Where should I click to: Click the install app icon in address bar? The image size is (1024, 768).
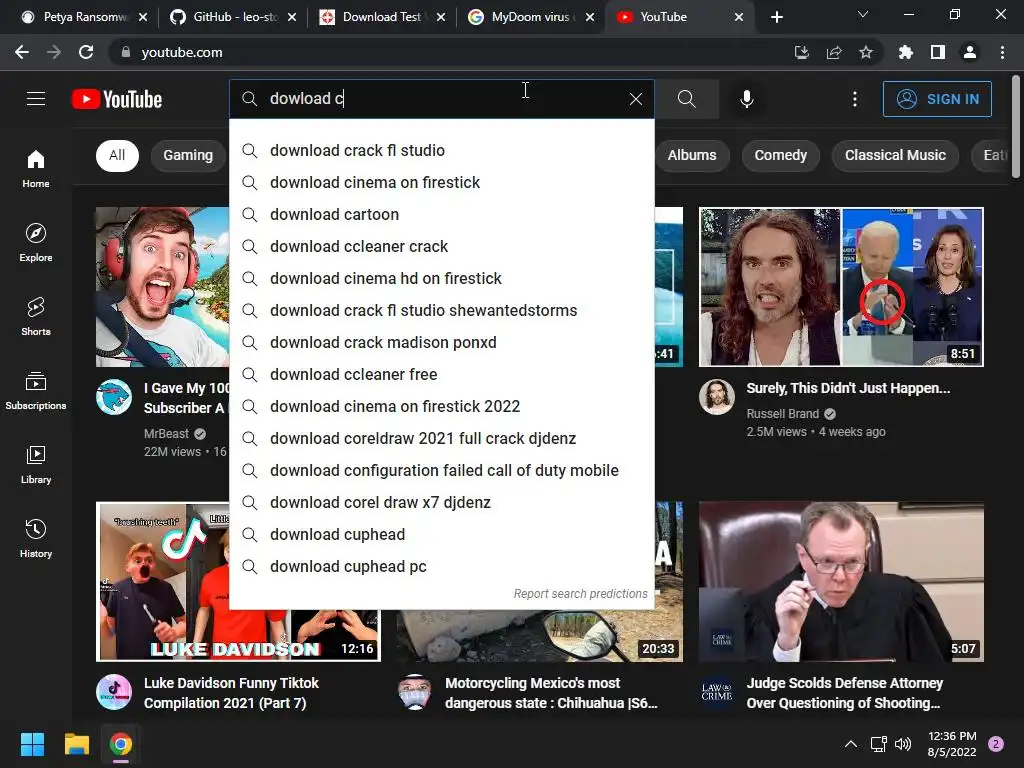click(x=801, y=52)
